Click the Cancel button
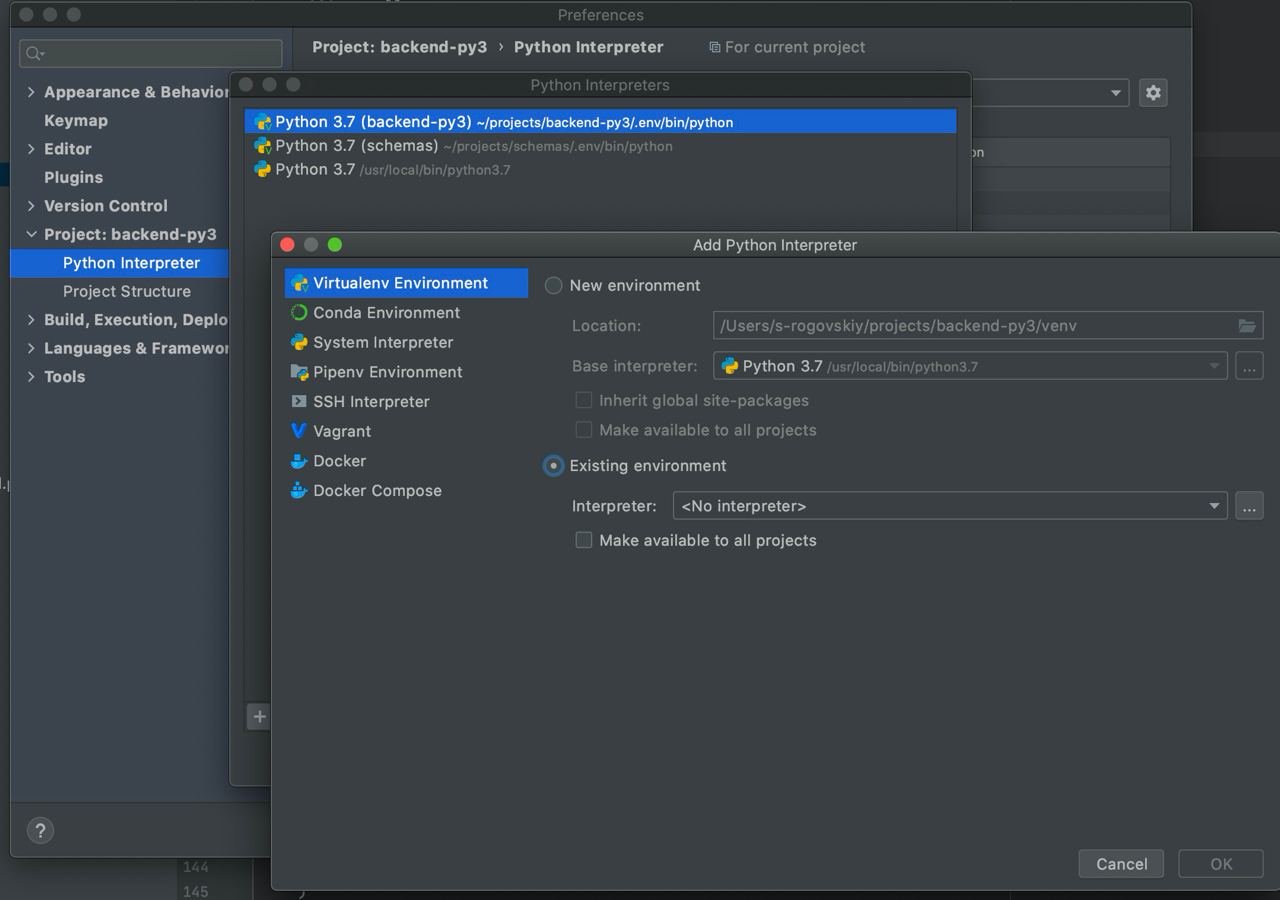 click(x=1121, y=864)
